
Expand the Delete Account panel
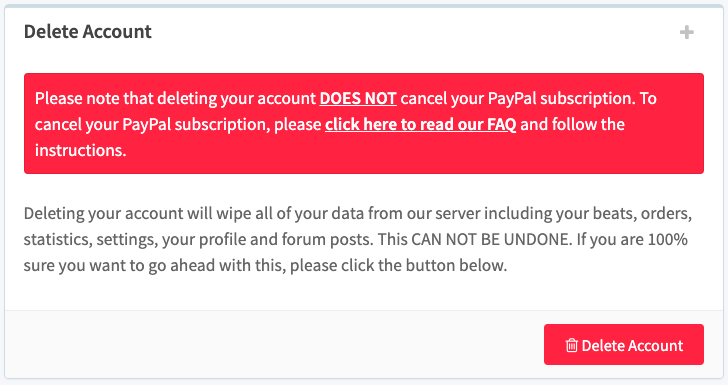pos(687,32)
